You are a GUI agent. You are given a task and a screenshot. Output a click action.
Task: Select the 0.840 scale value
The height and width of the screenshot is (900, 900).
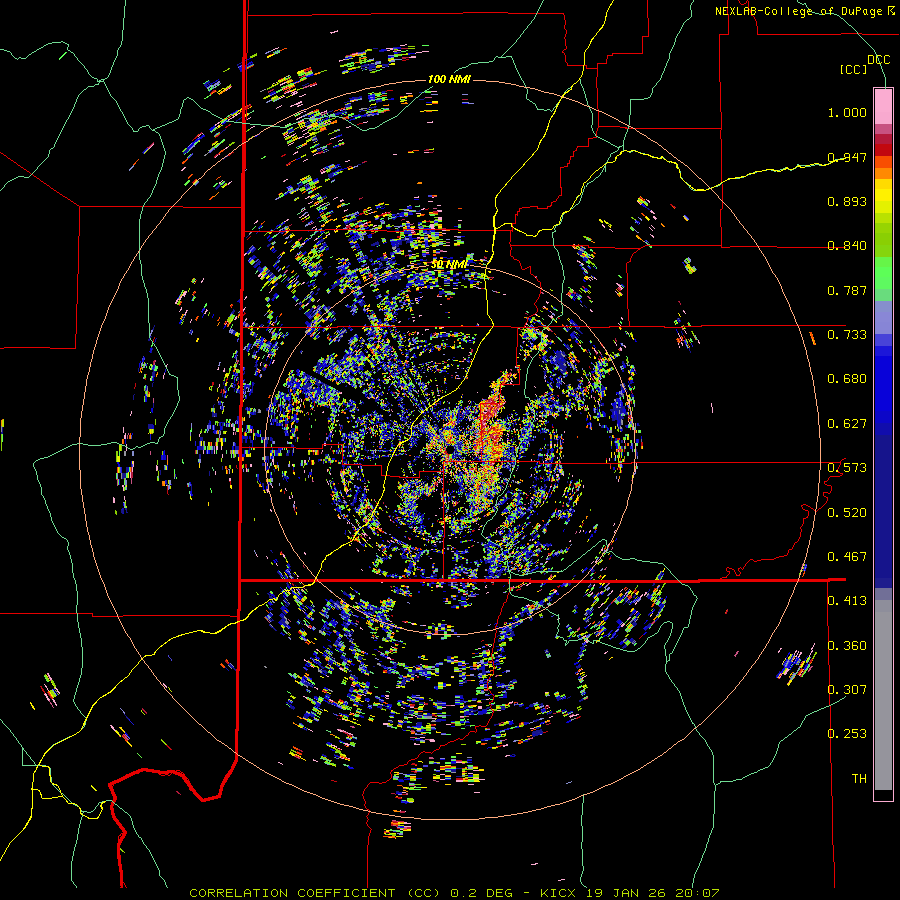click(x=847, y=246)
